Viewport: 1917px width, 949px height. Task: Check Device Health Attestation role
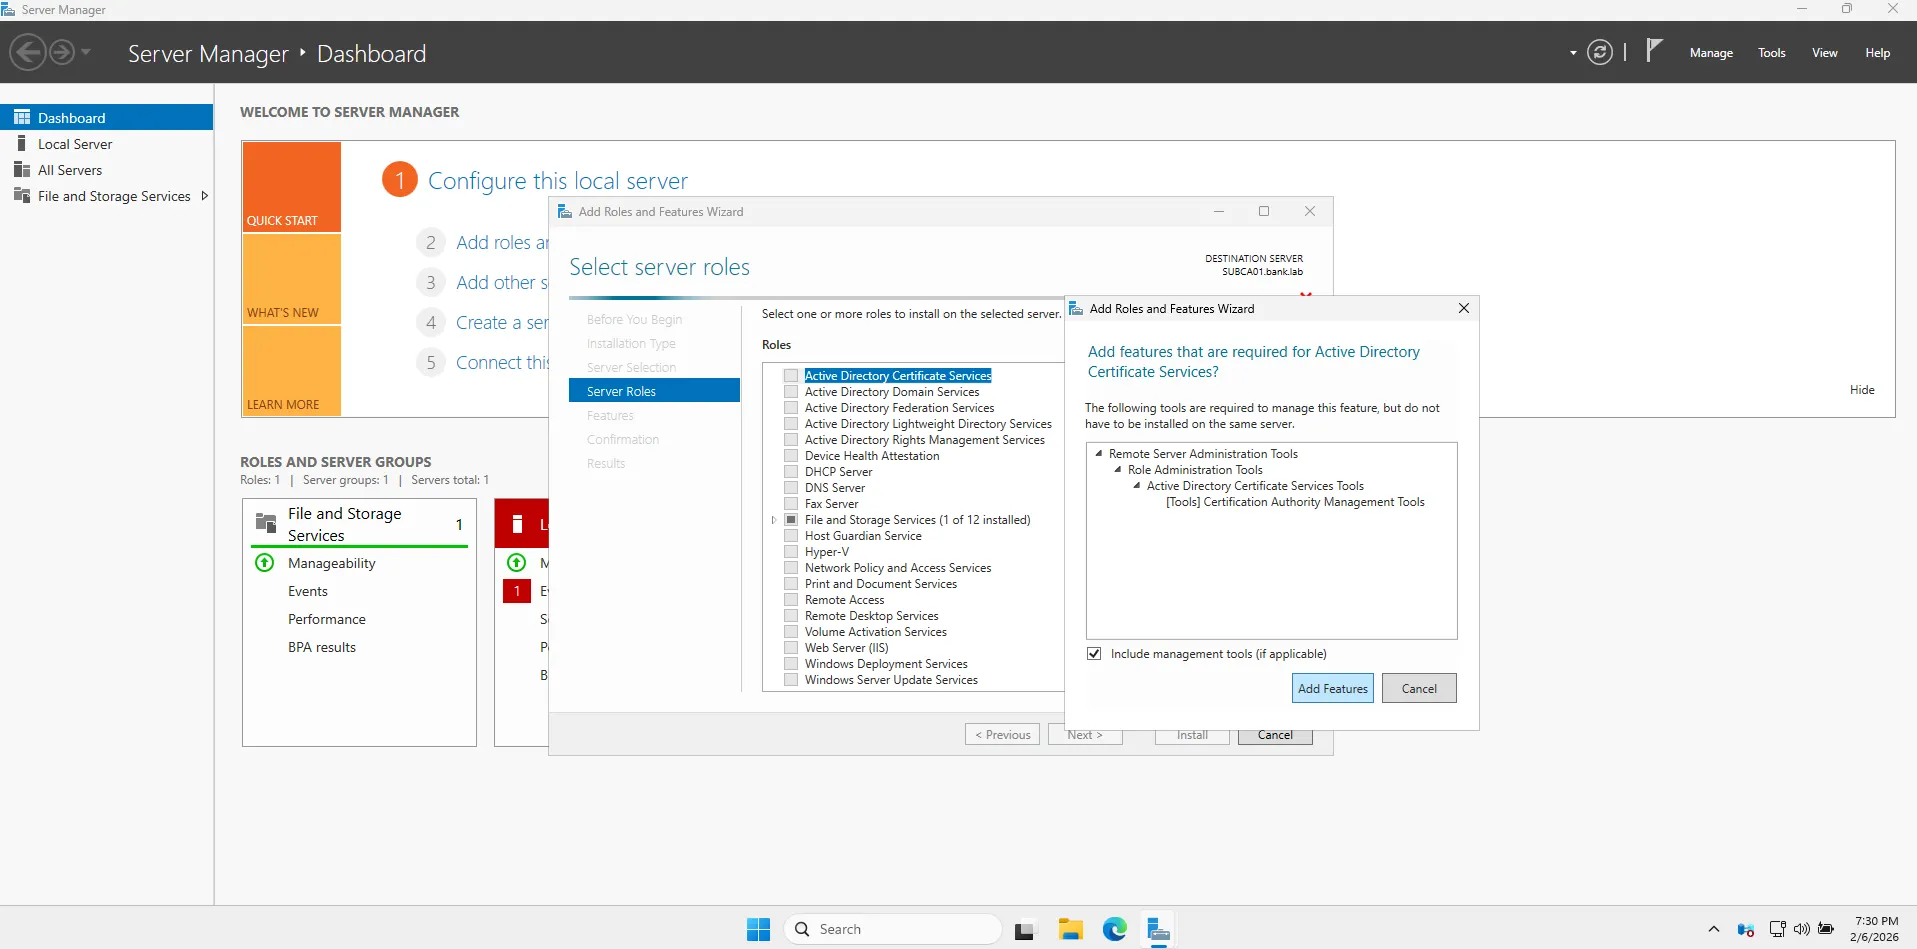click(791, 456)
